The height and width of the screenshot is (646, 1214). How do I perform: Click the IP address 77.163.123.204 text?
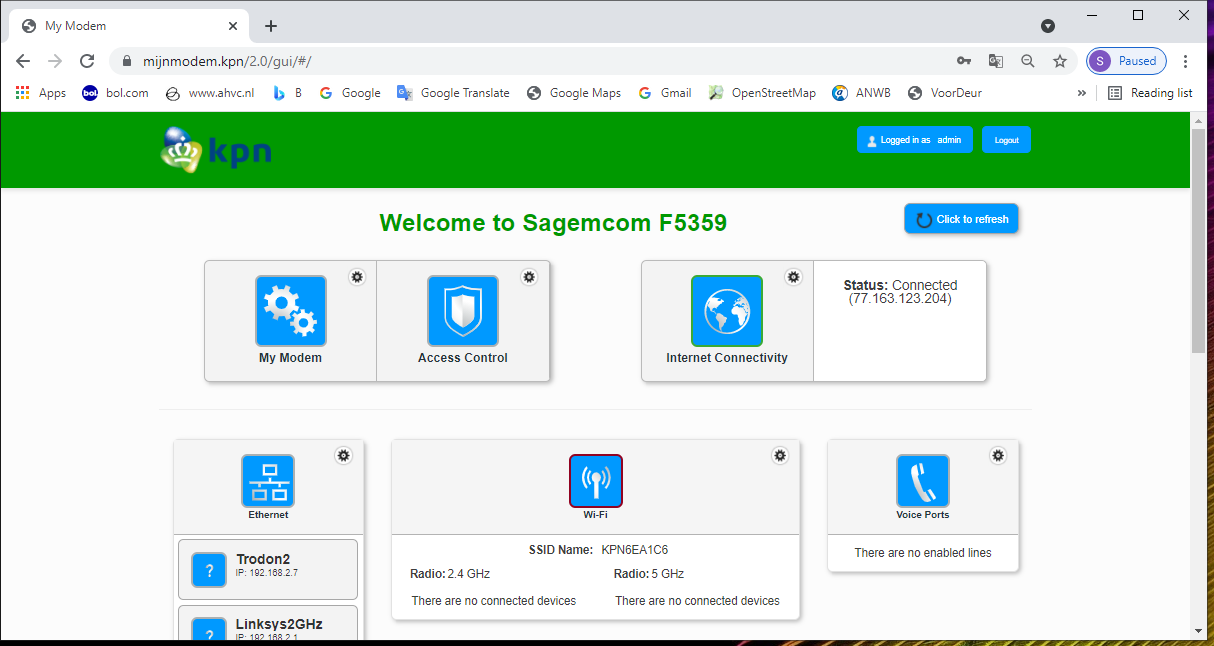900,299
